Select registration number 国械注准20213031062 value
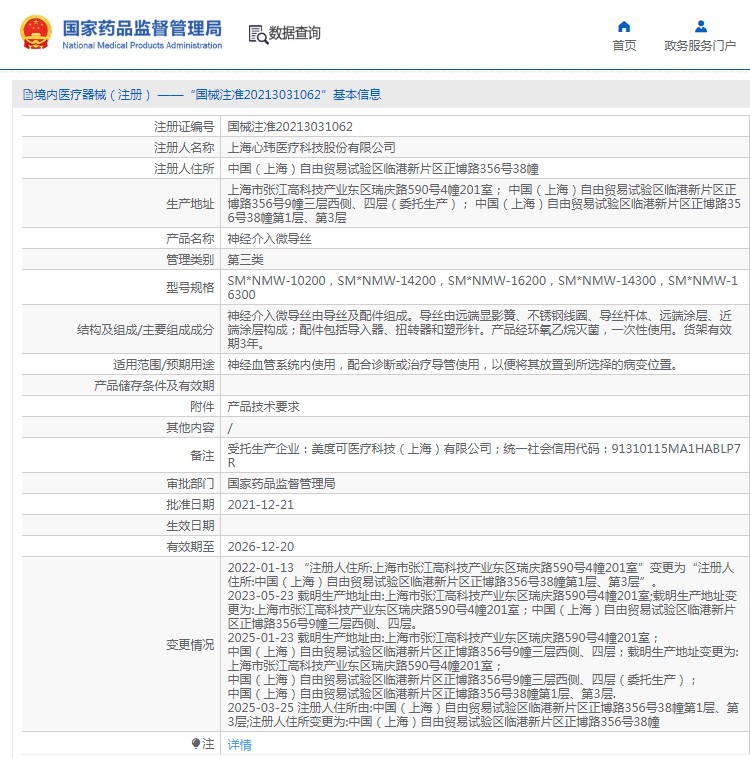750x758 pixels. point(290,127)
